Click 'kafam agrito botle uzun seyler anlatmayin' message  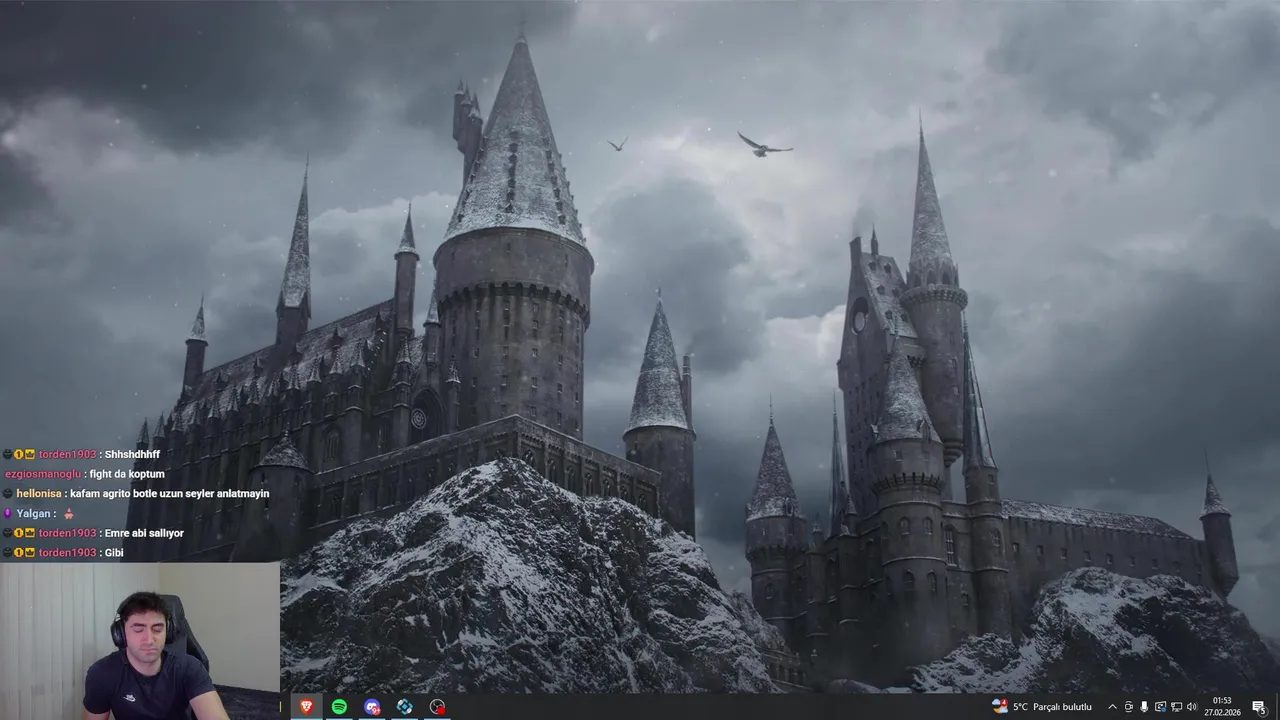click(170, 494)
